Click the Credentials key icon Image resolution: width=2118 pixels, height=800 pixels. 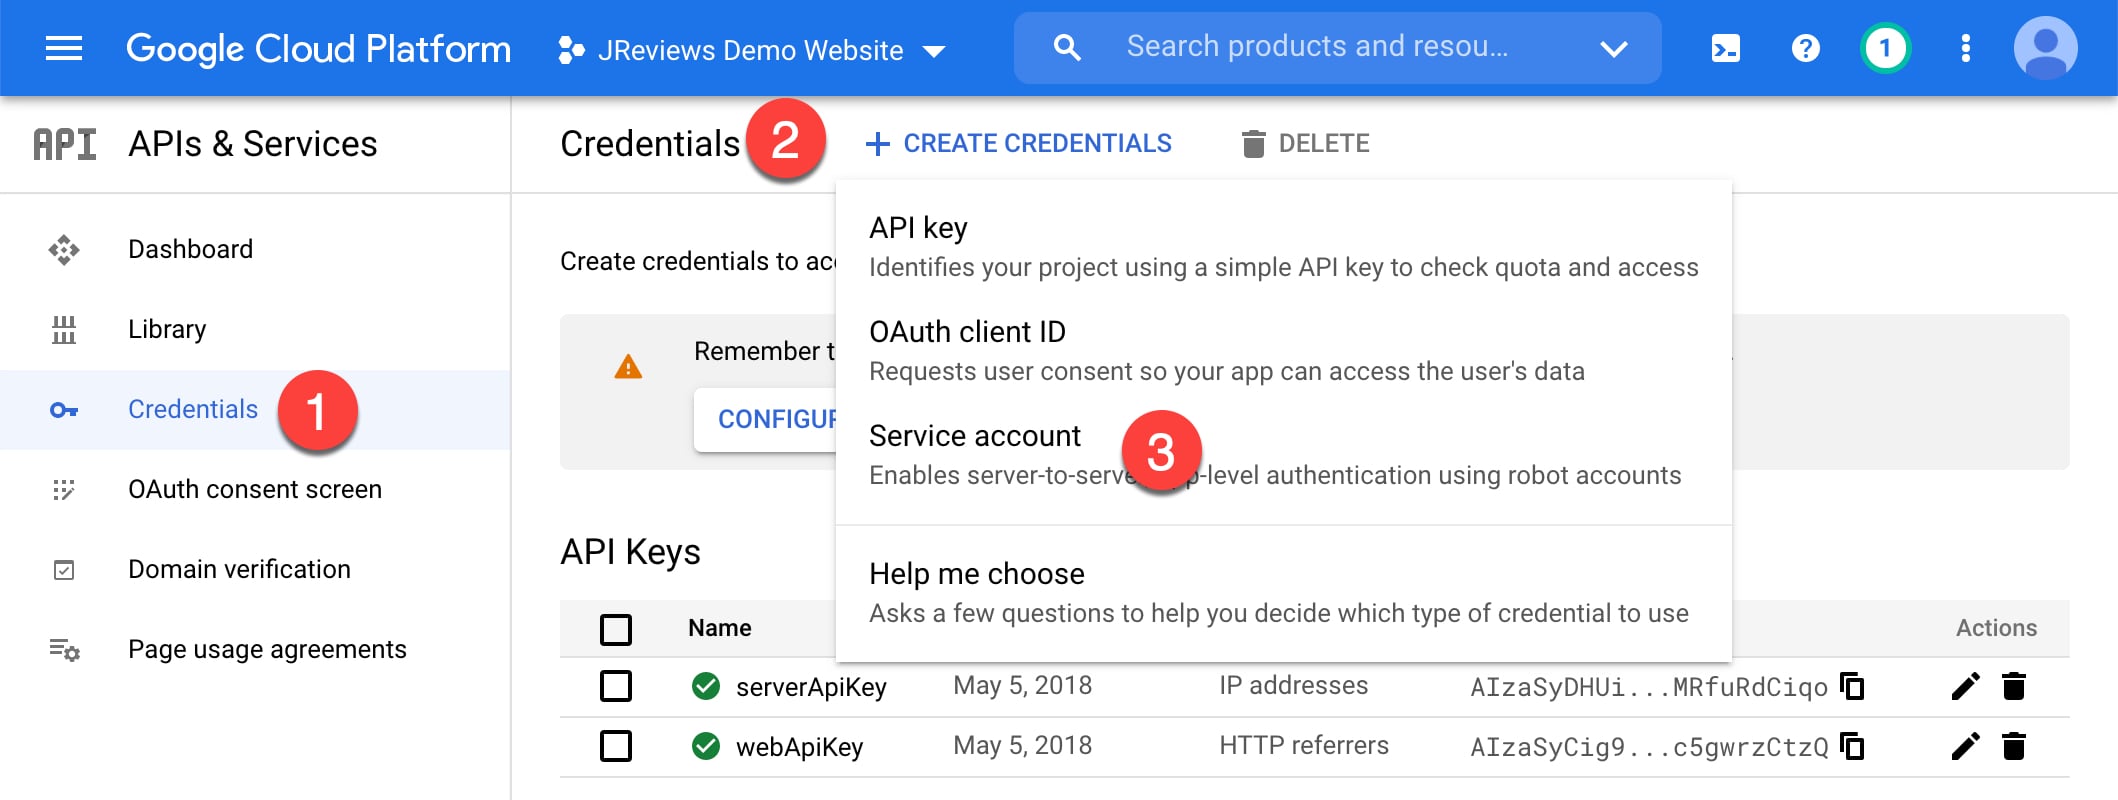point(64,410)
